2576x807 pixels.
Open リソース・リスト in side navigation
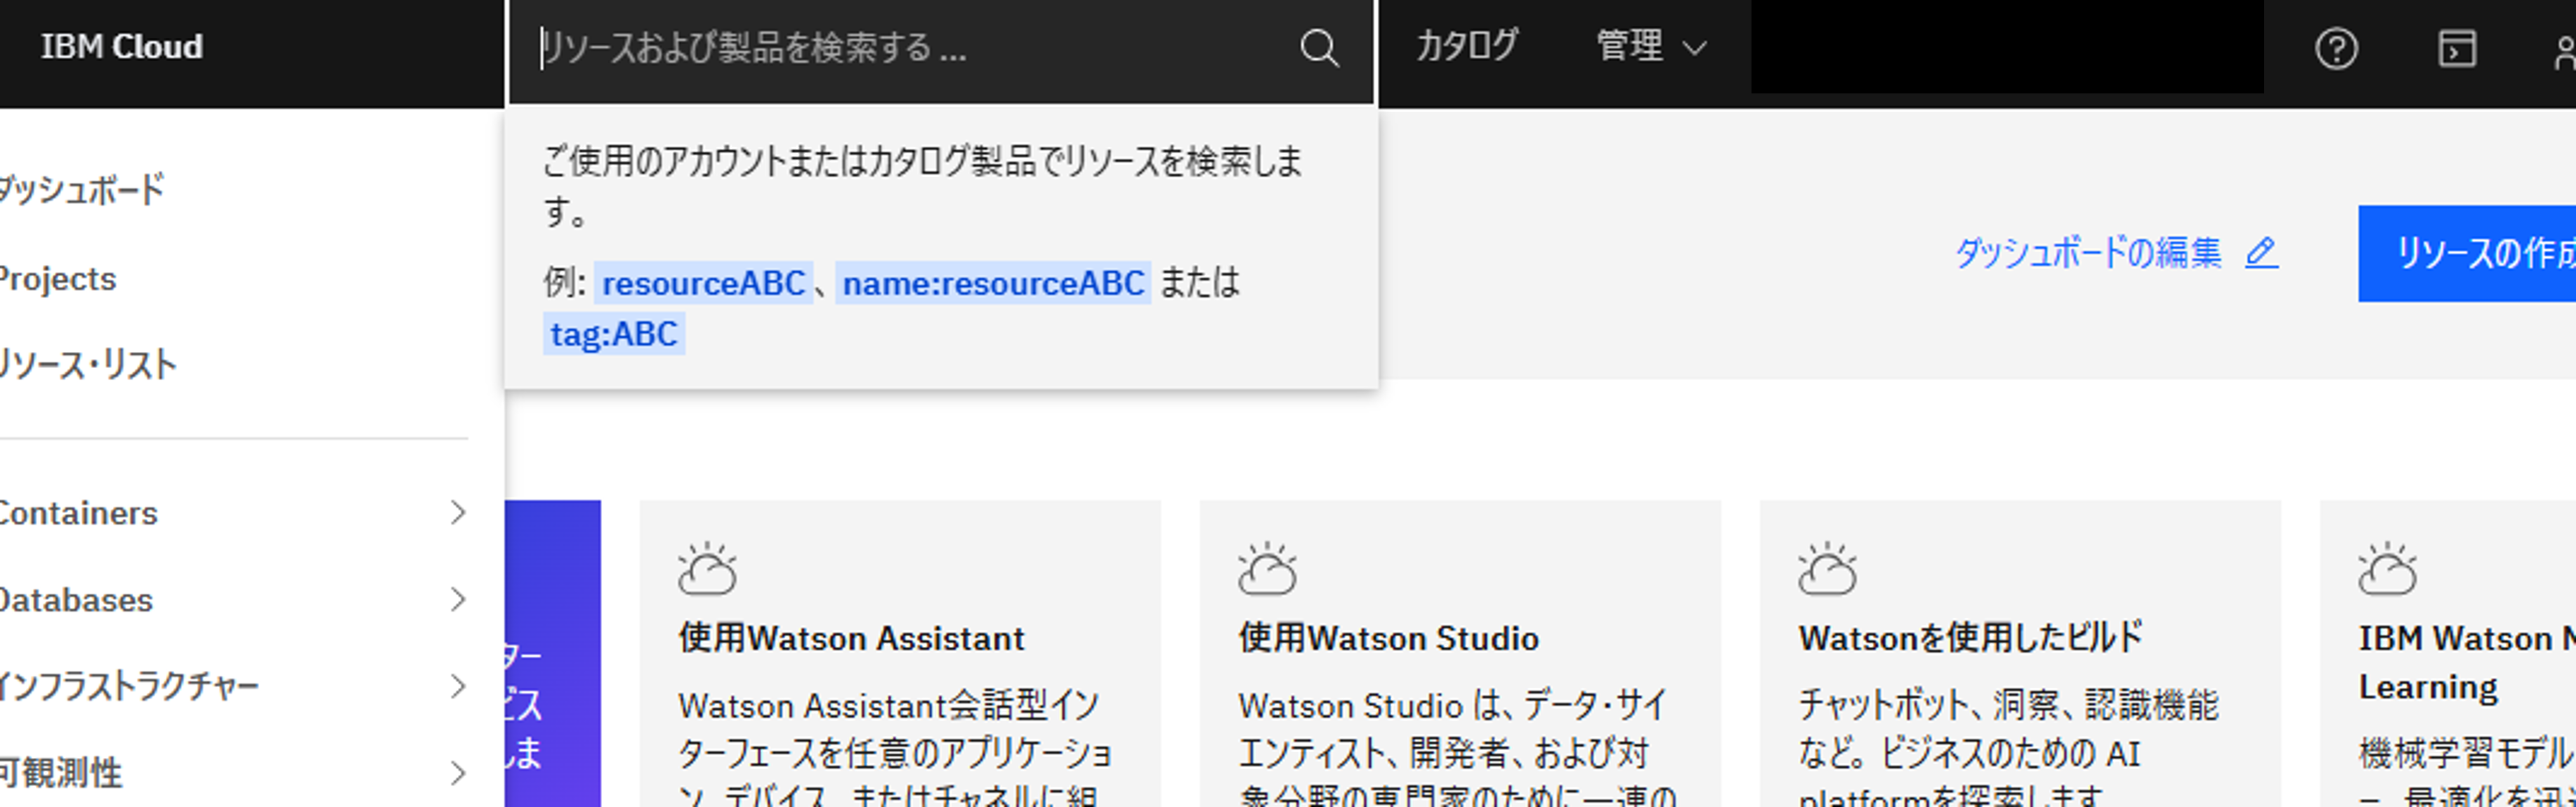(x=88, y=365)
